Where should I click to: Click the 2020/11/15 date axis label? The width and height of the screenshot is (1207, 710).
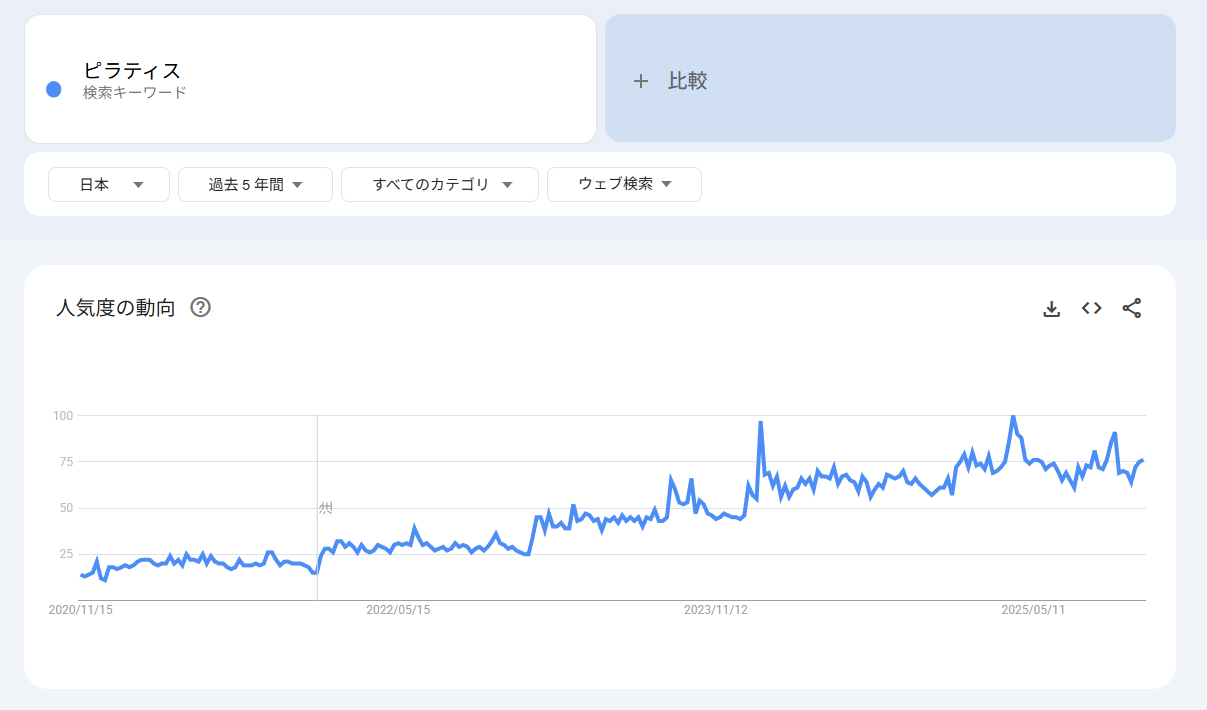click(80, 609)
